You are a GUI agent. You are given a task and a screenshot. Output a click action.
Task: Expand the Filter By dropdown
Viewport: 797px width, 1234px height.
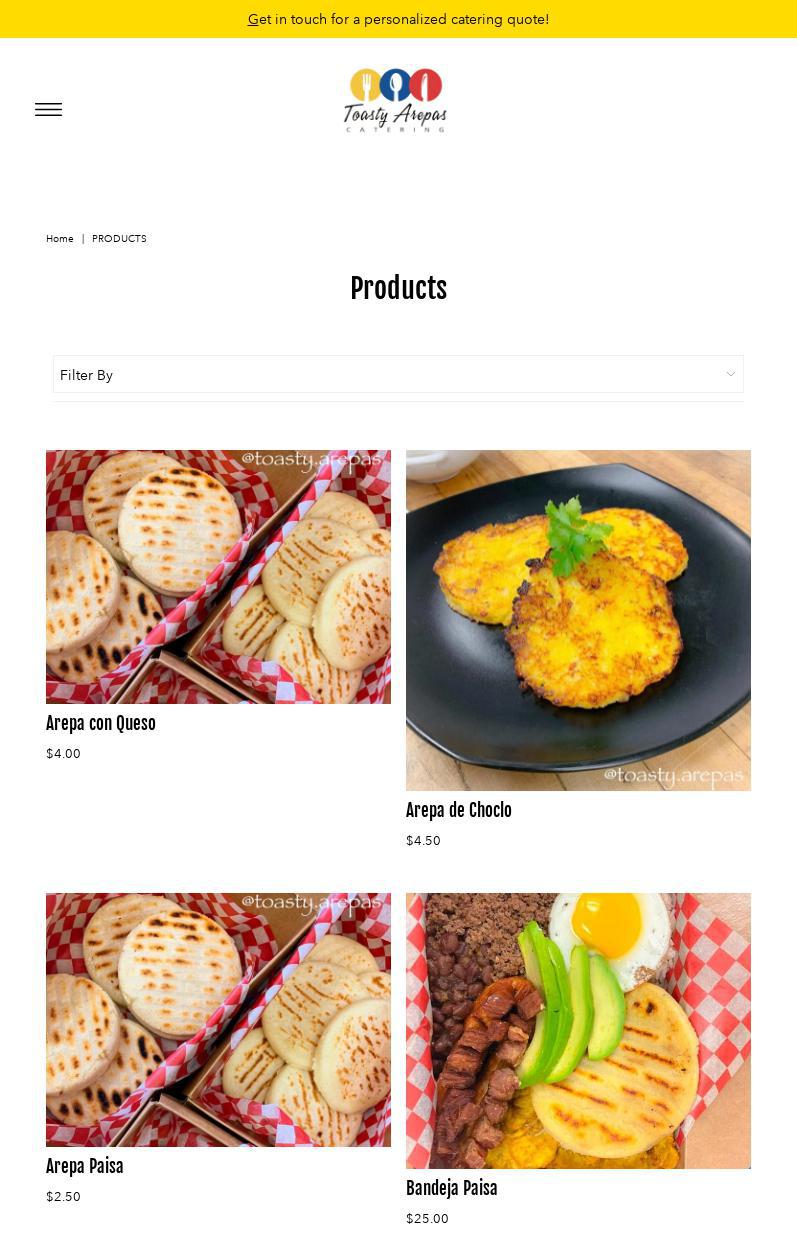click(398, 374)
